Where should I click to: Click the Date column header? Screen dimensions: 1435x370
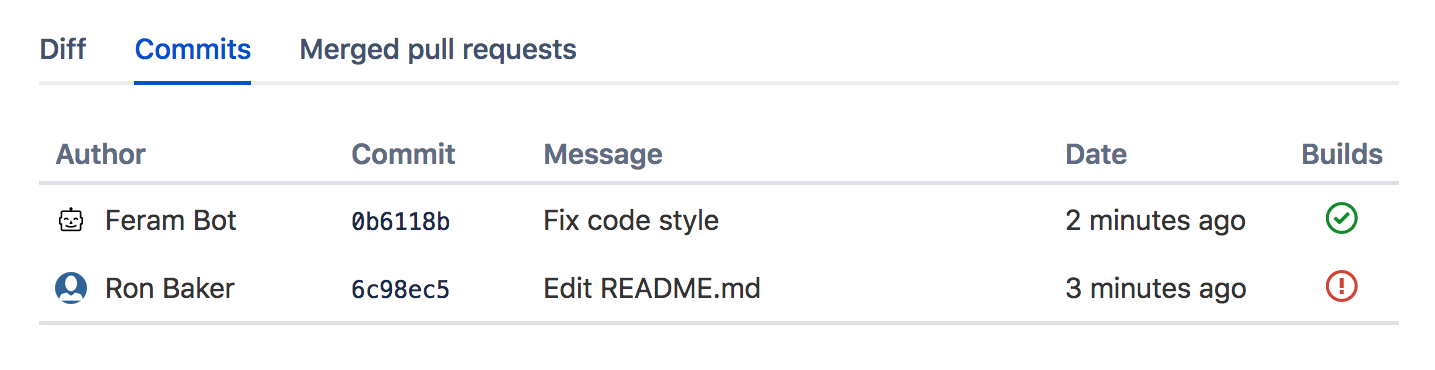tap(1096, 154)
